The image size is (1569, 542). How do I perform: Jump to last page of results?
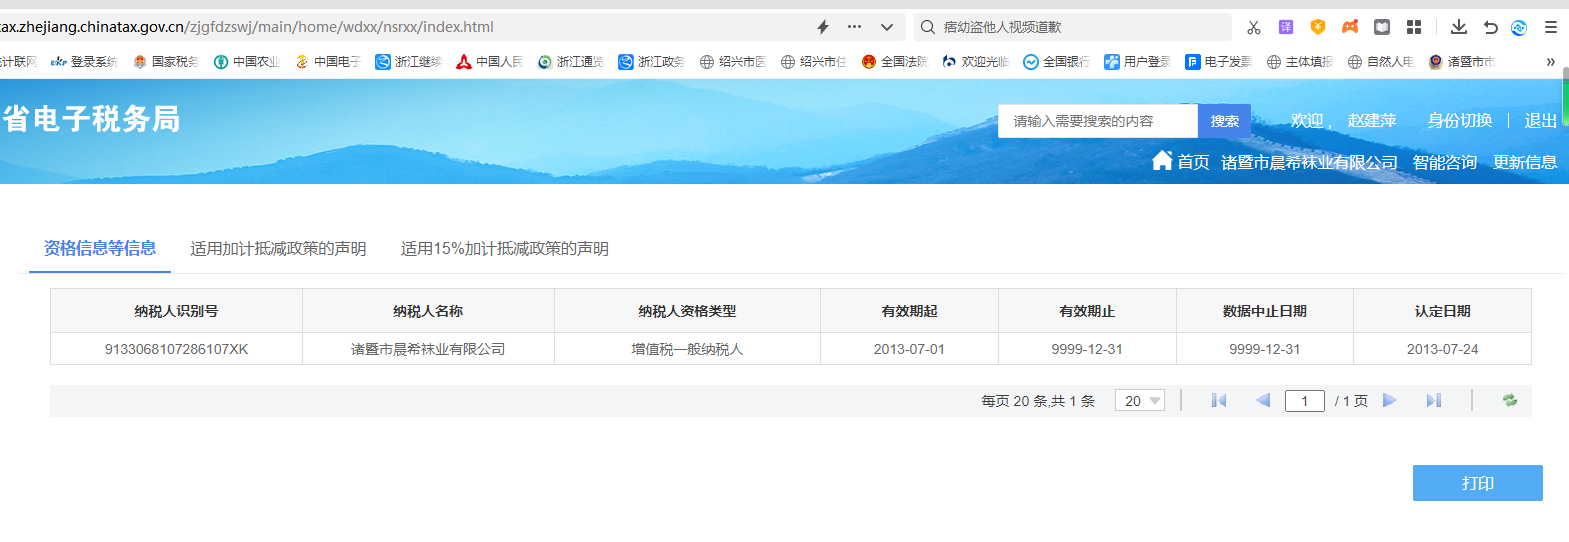pyautogui.click(x=1433, y=400)
